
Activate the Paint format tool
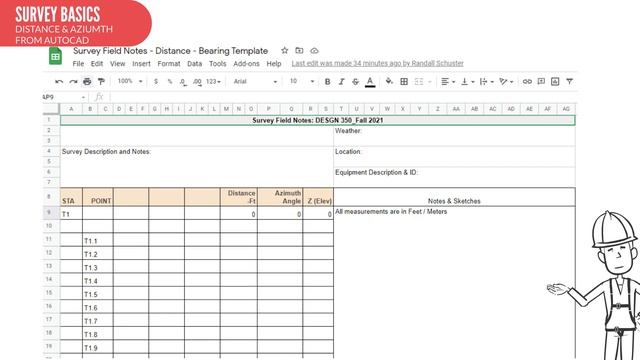coord(101,82)
